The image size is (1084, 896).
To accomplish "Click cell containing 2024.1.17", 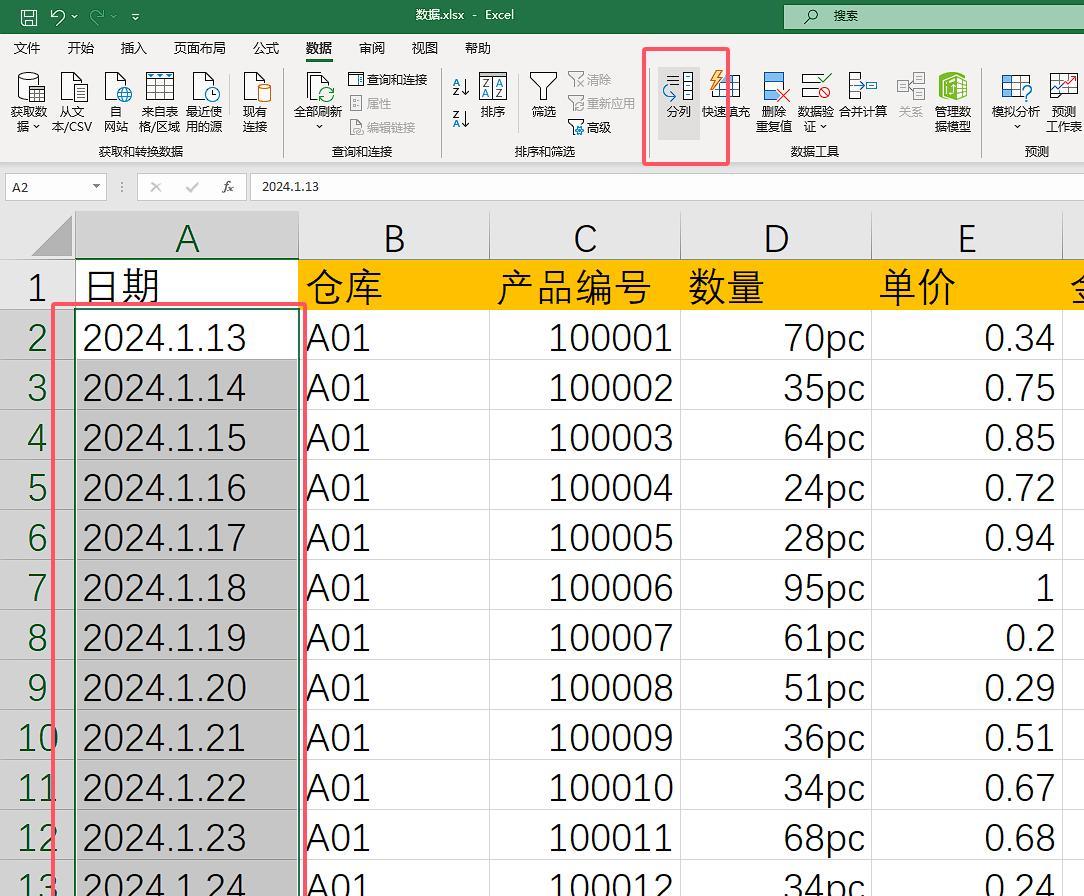I will [187, 537].
